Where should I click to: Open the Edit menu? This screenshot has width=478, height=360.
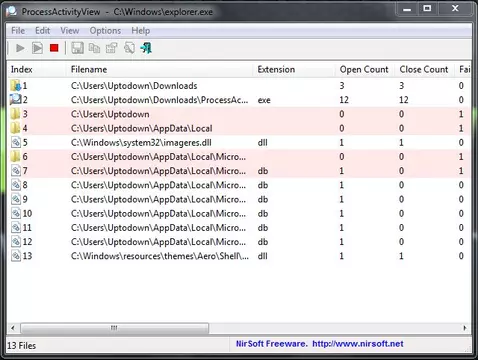(43, 31)
